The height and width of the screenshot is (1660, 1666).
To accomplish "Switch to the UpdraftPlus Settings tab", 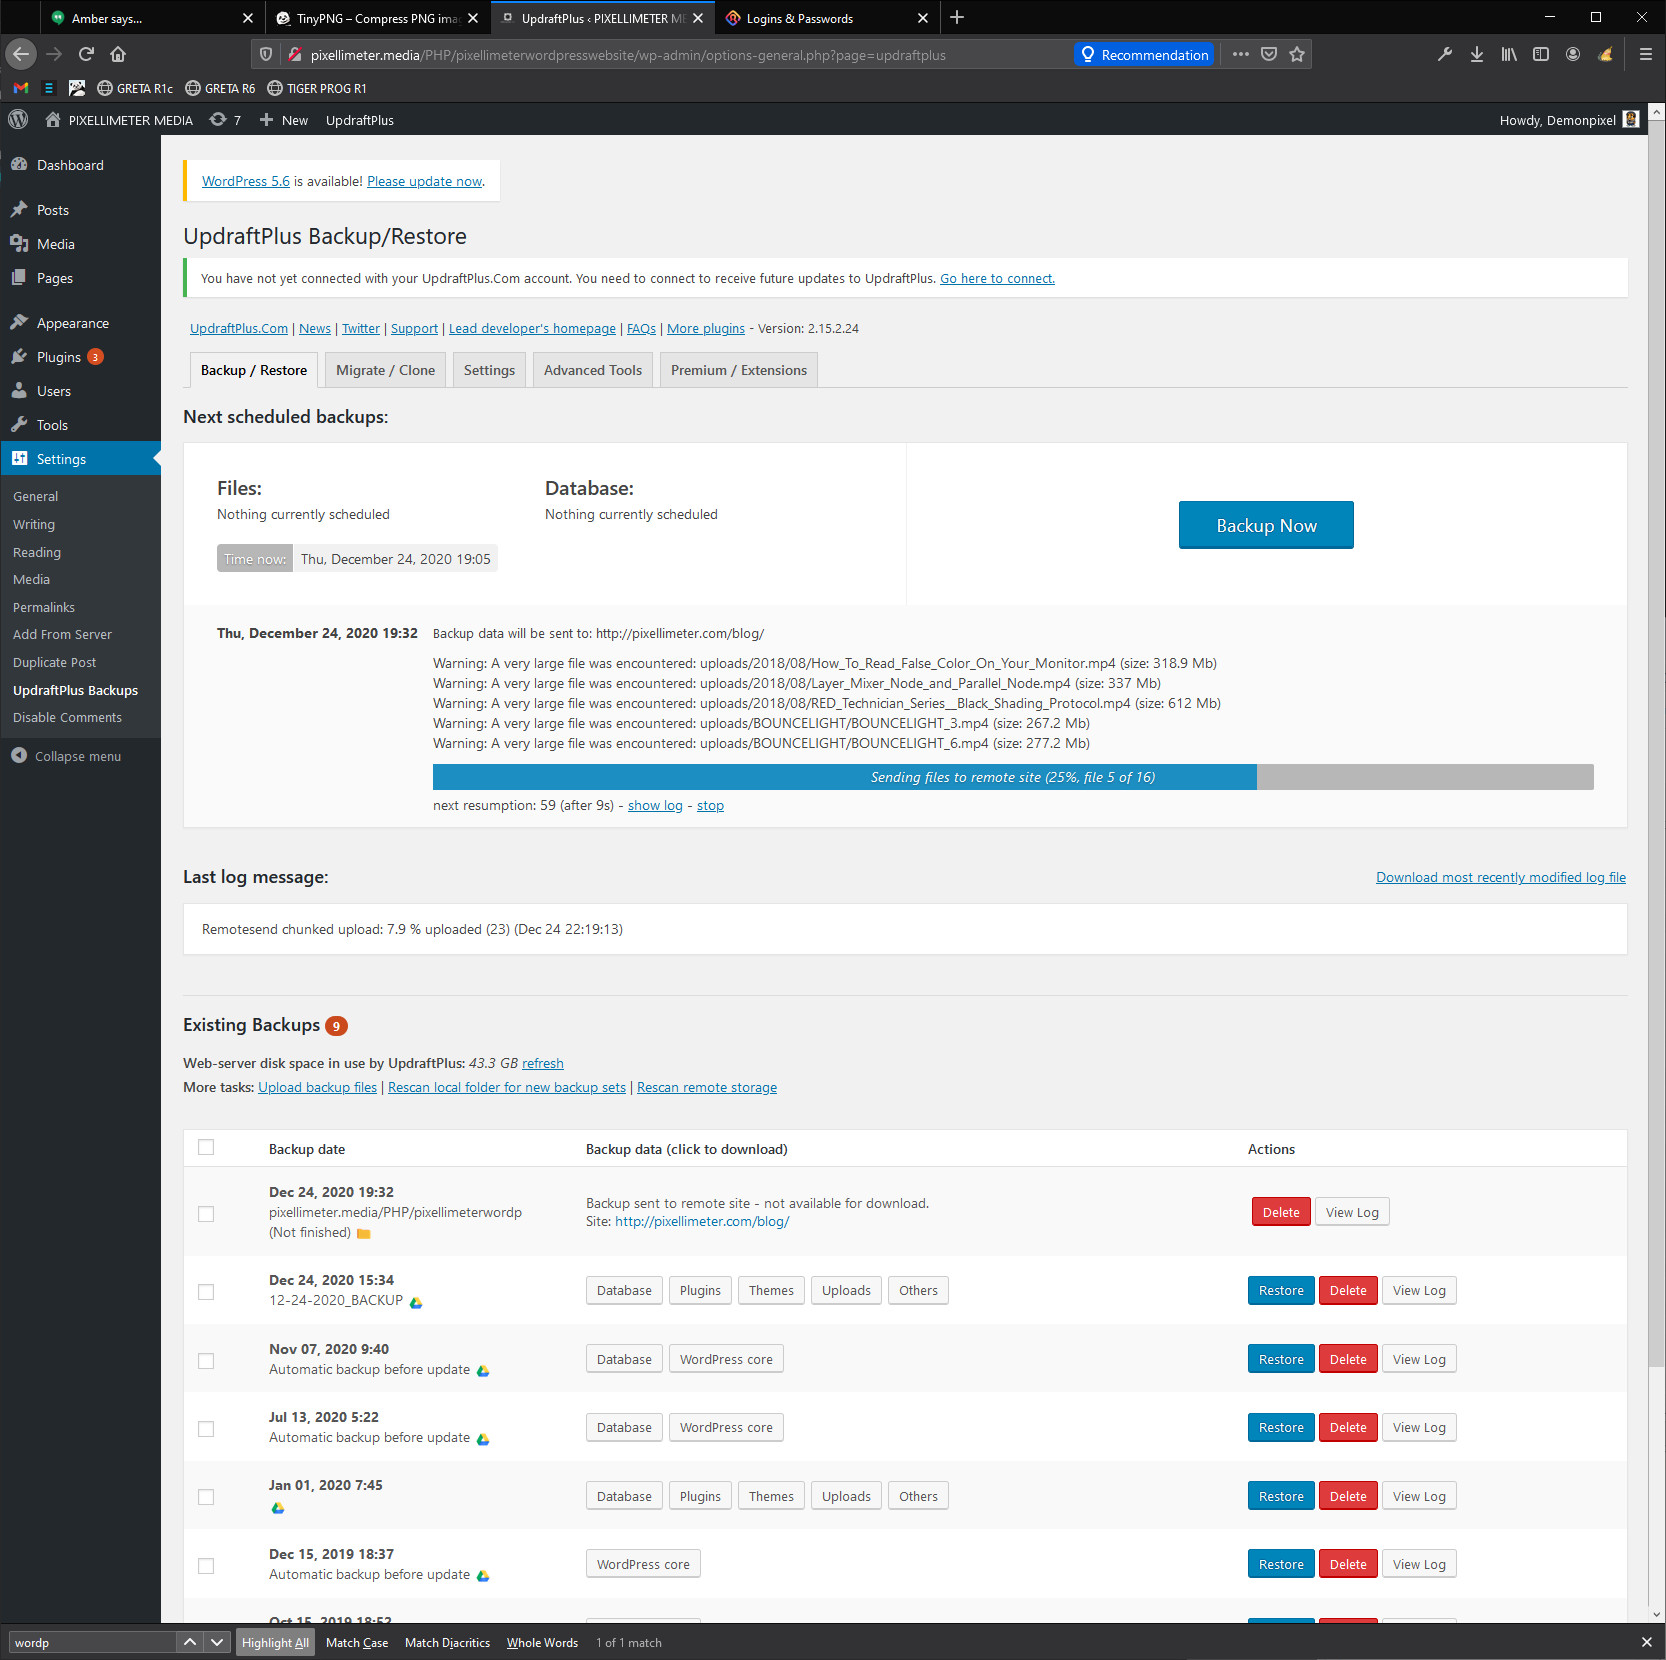I will pyautogui.click(x=489, y=370).
